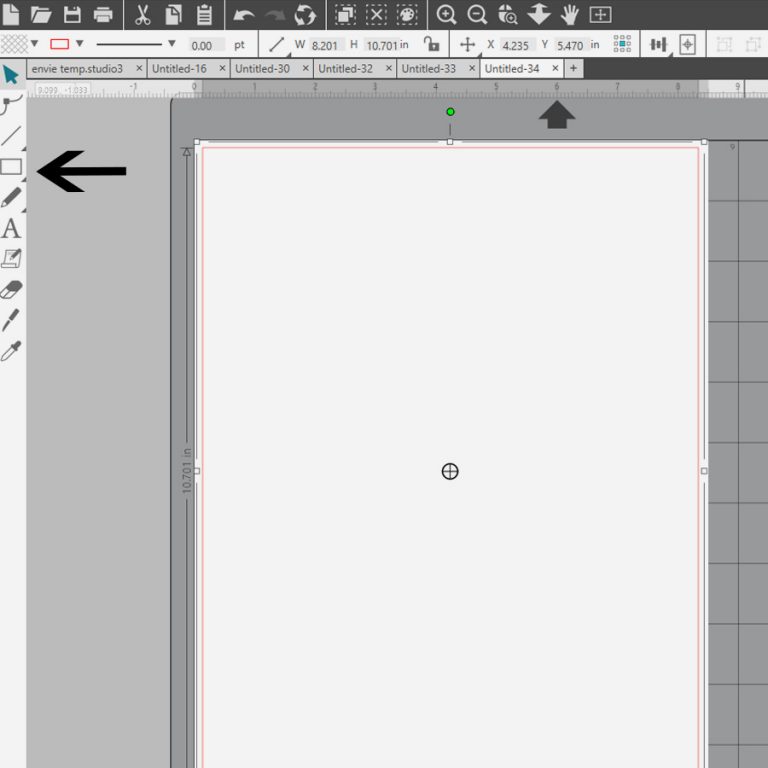This screenshot has height=768, width=768.
Task: Select the Knife tool
Action: coord(11,320)
